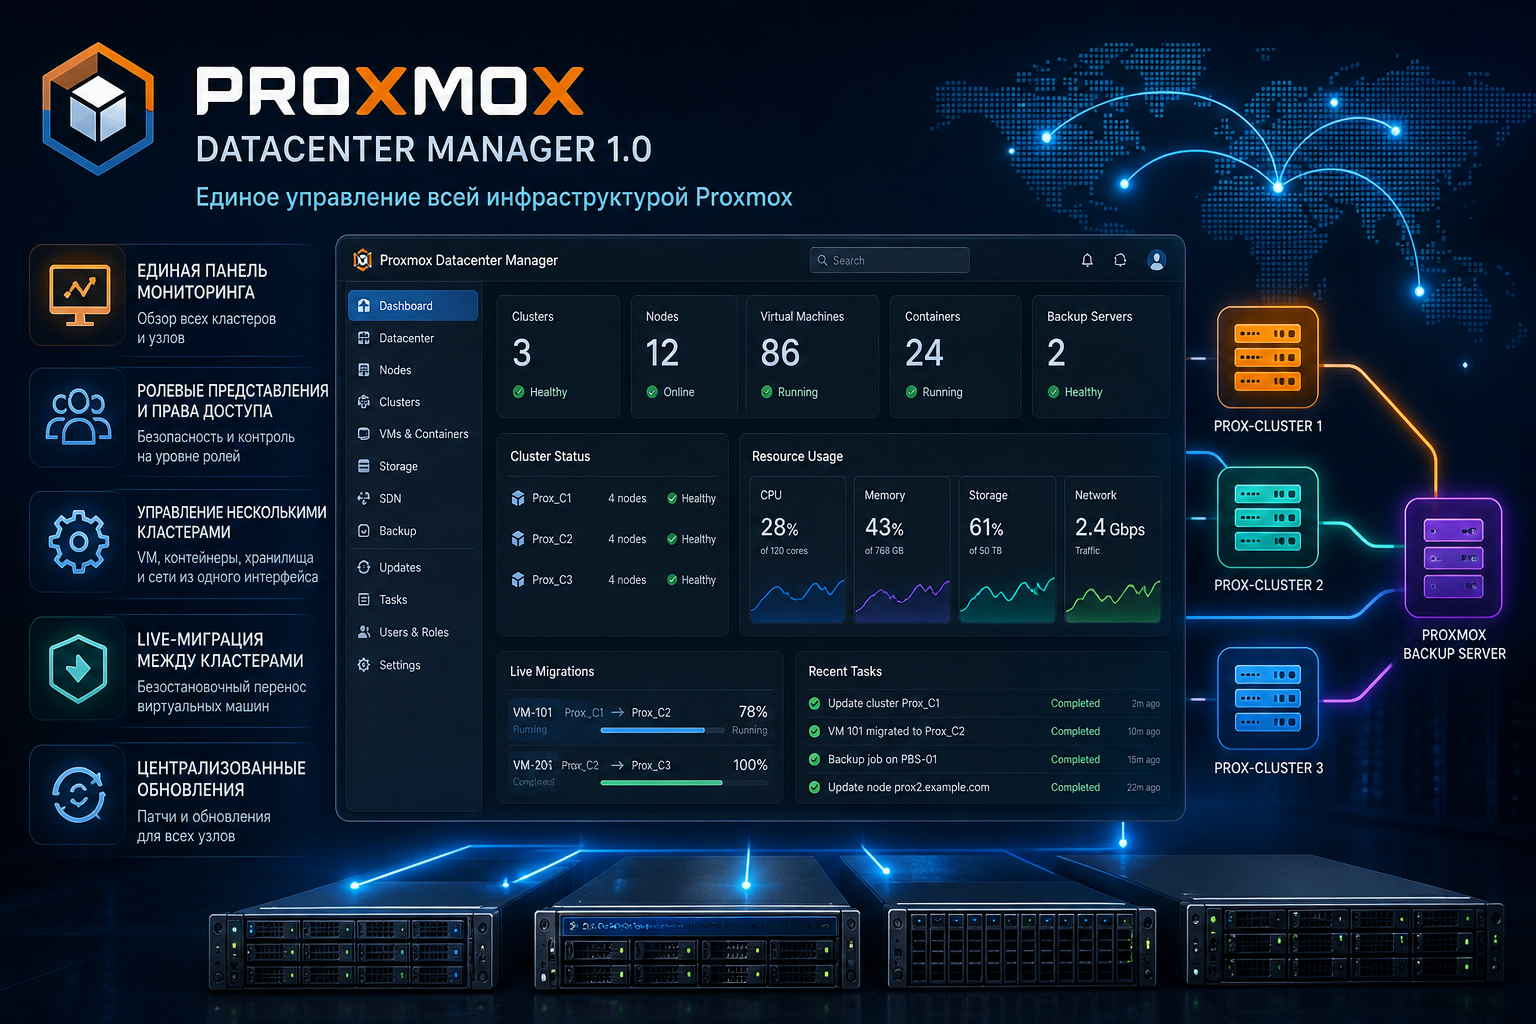1536x1024 pixels.
Task: Click the Memory usage sparkline chart
Action: click(x=902, y=600)
